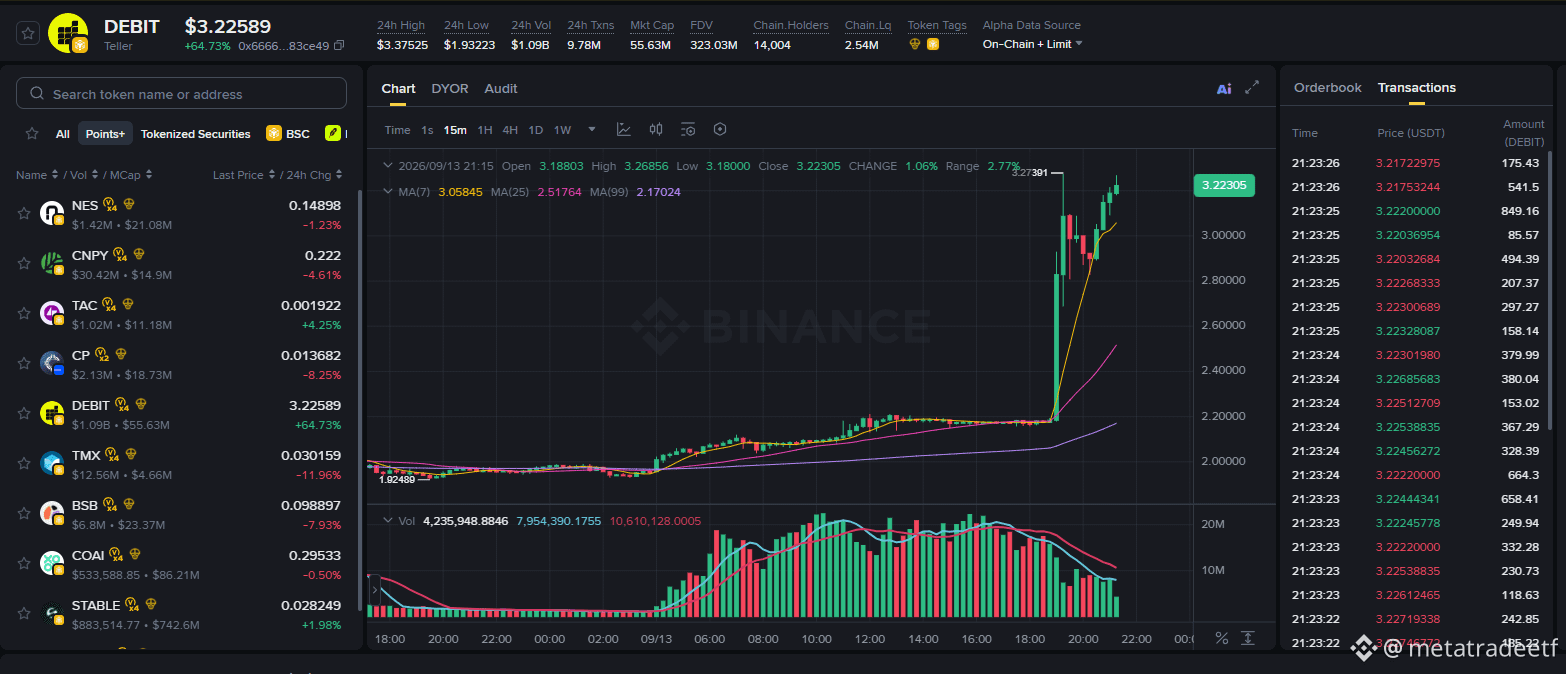Open the technical indicators line-chart icon
This screenshot has width=1566, height=674.
[624, 130]
